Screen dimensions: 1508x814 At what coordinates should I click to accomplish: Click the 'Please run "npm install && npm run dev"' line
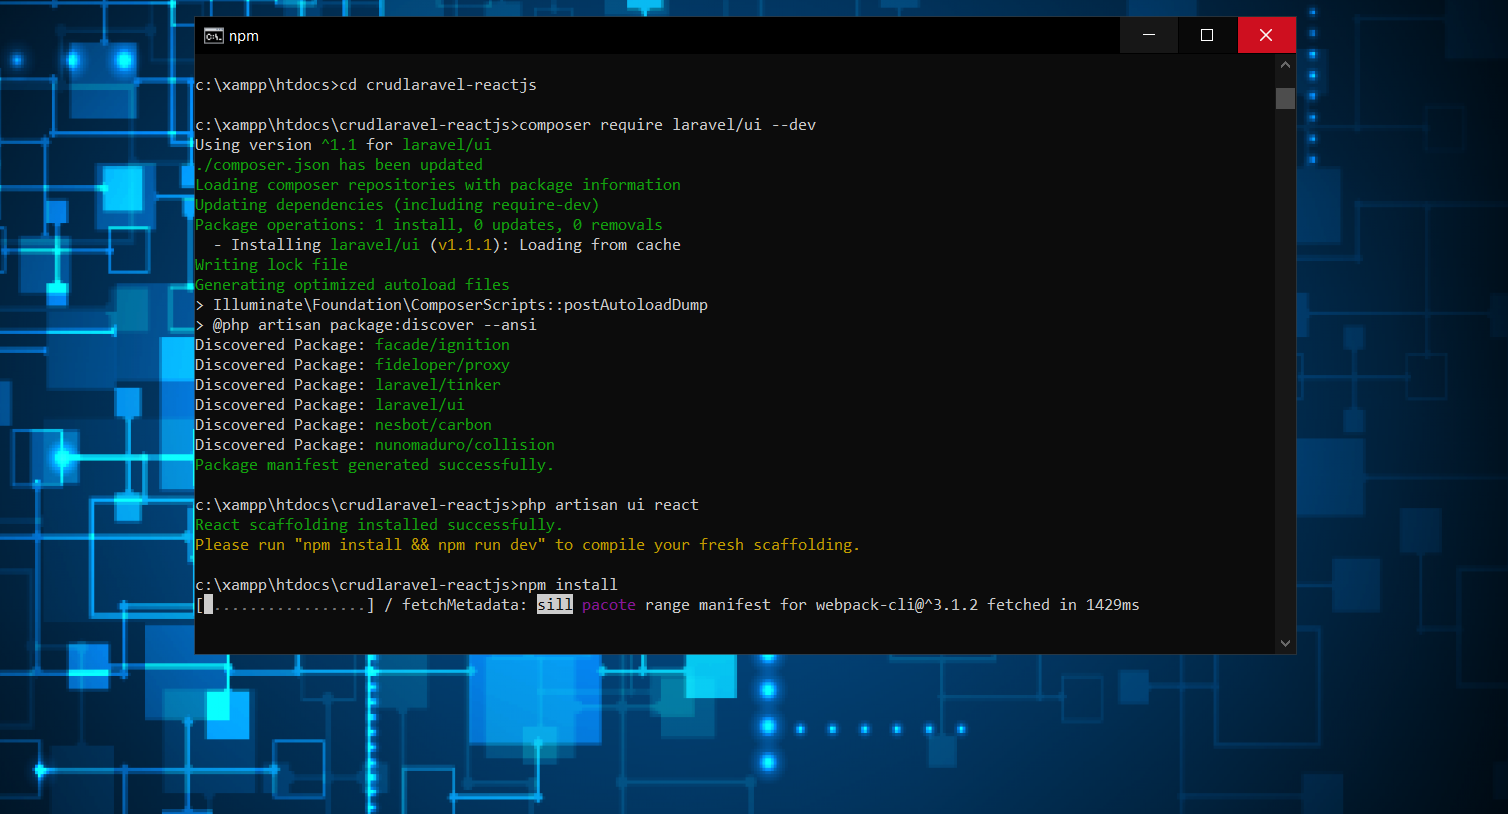click(x=528, y=545)
